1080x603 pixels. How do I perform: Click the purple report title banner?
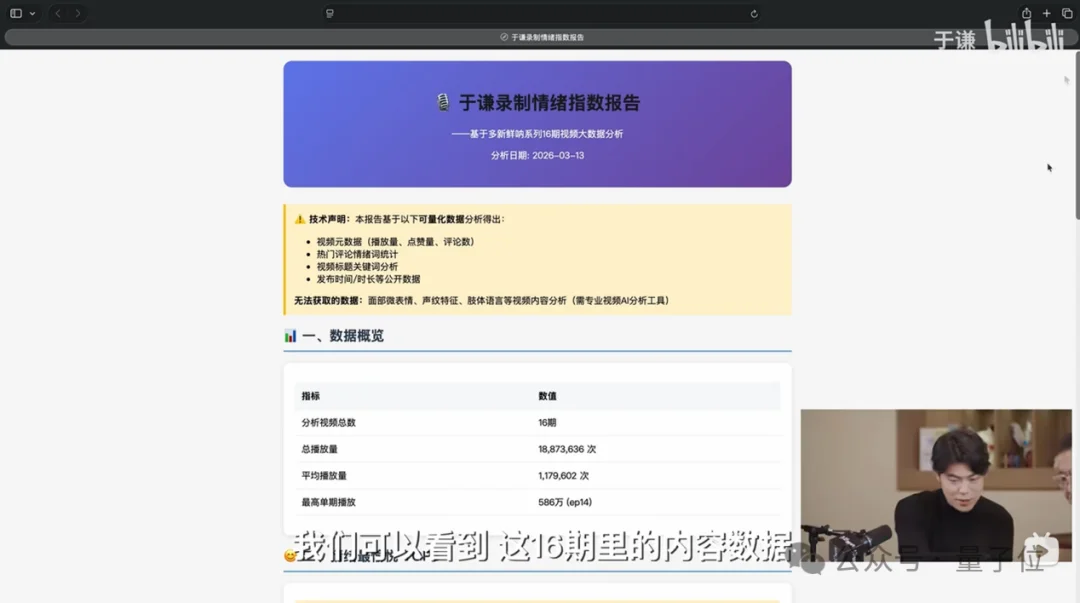click(538, 124)
